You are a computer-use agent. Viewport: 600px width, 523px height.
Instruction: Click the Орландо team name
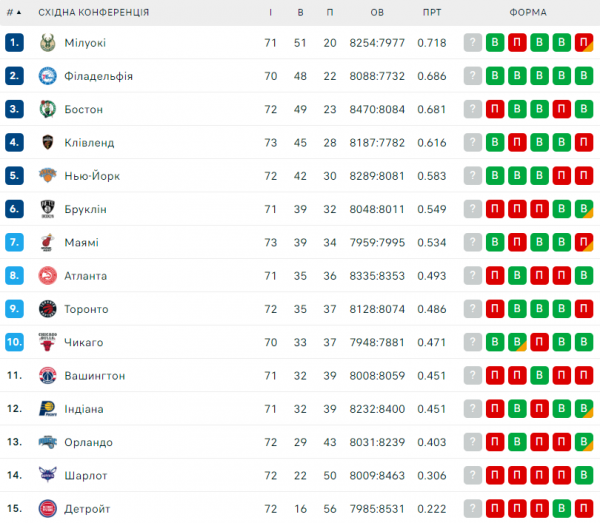point(89,442)
